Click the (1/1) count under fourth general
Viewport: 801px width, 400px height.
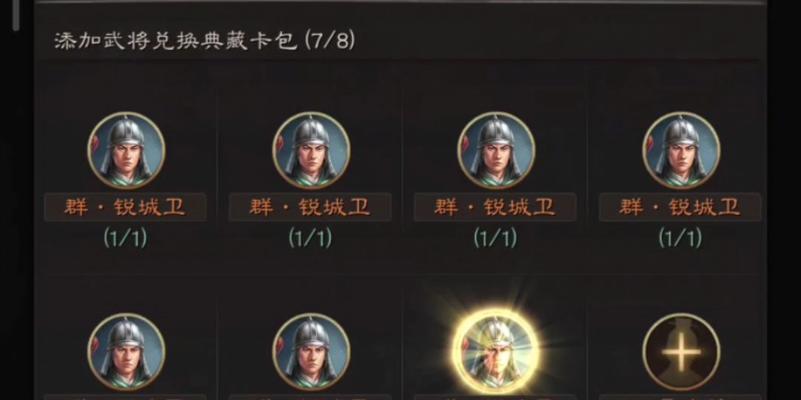click(680, 238)
